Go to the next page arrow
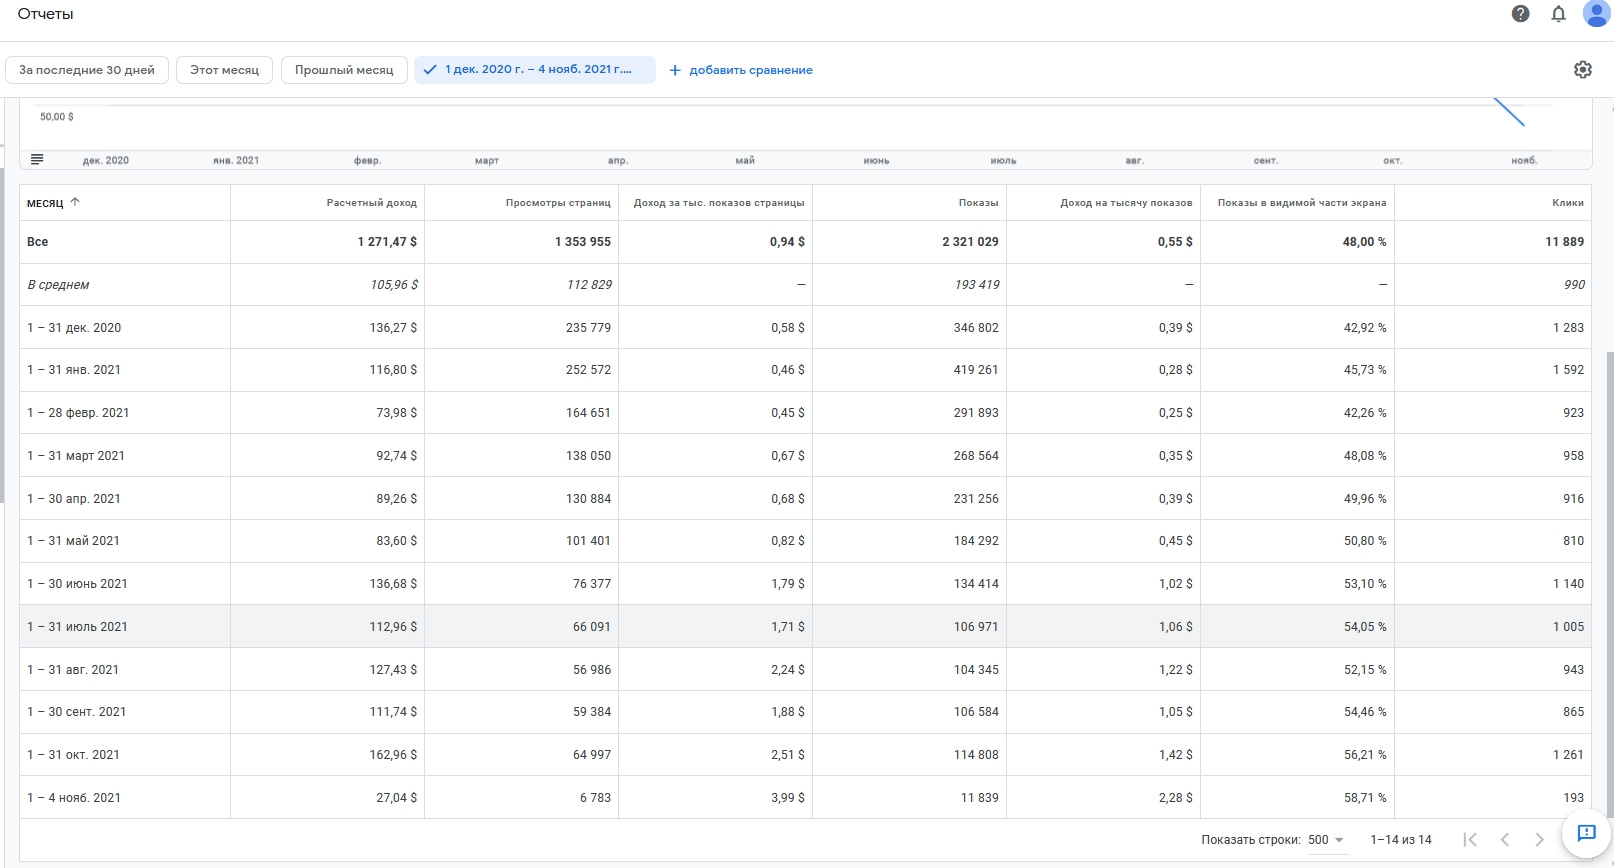Viewport: 1614px width, 868px height. tap(1540, 840)
